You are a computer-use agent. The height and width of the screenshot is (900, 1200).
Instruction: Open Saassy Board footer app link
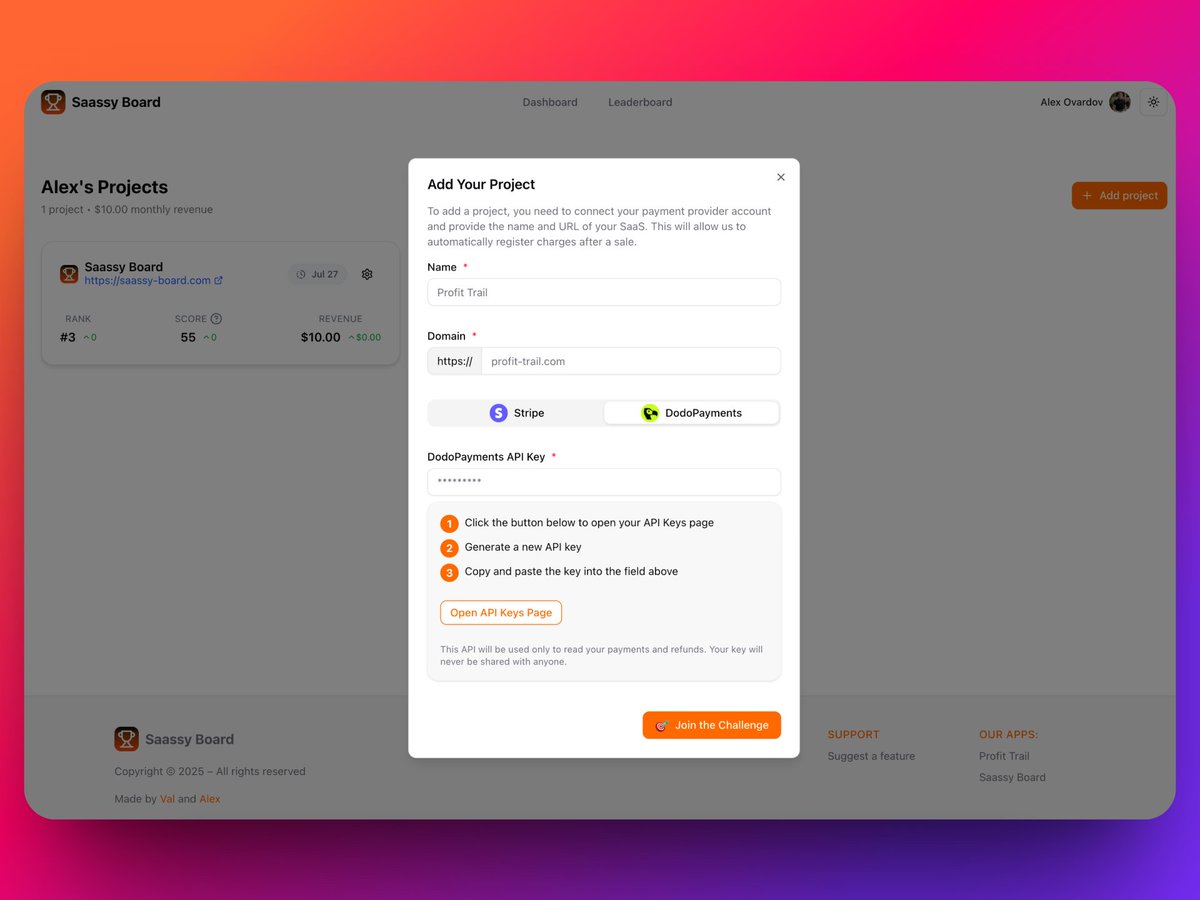click(x=1012, y=777)
